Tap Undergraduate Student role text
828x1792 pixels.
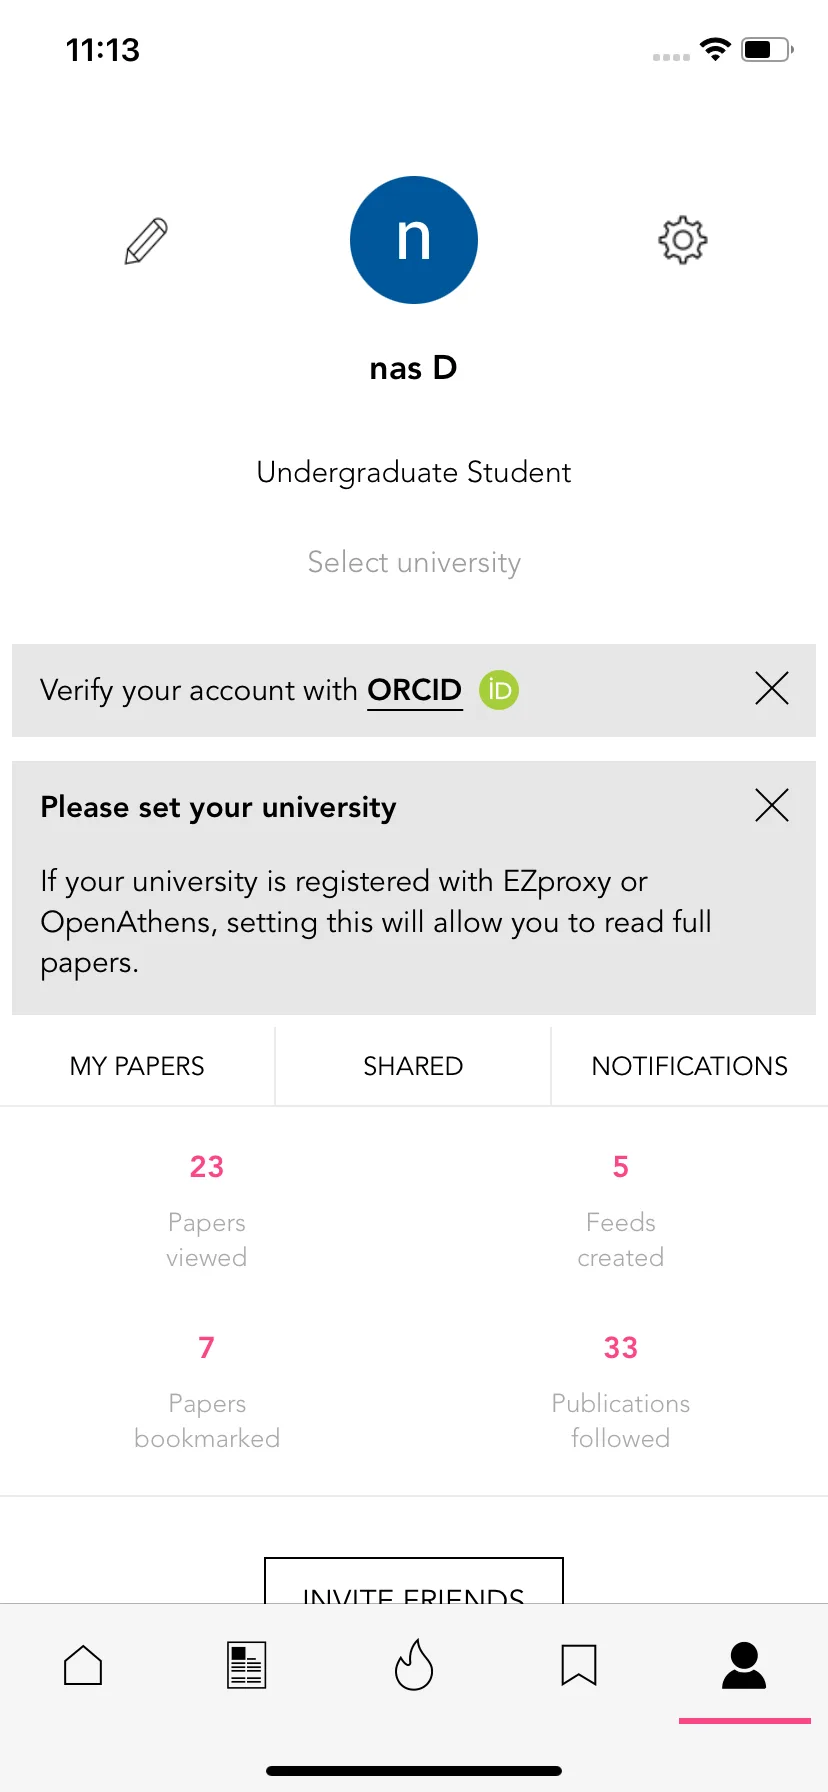coord(414,473)
